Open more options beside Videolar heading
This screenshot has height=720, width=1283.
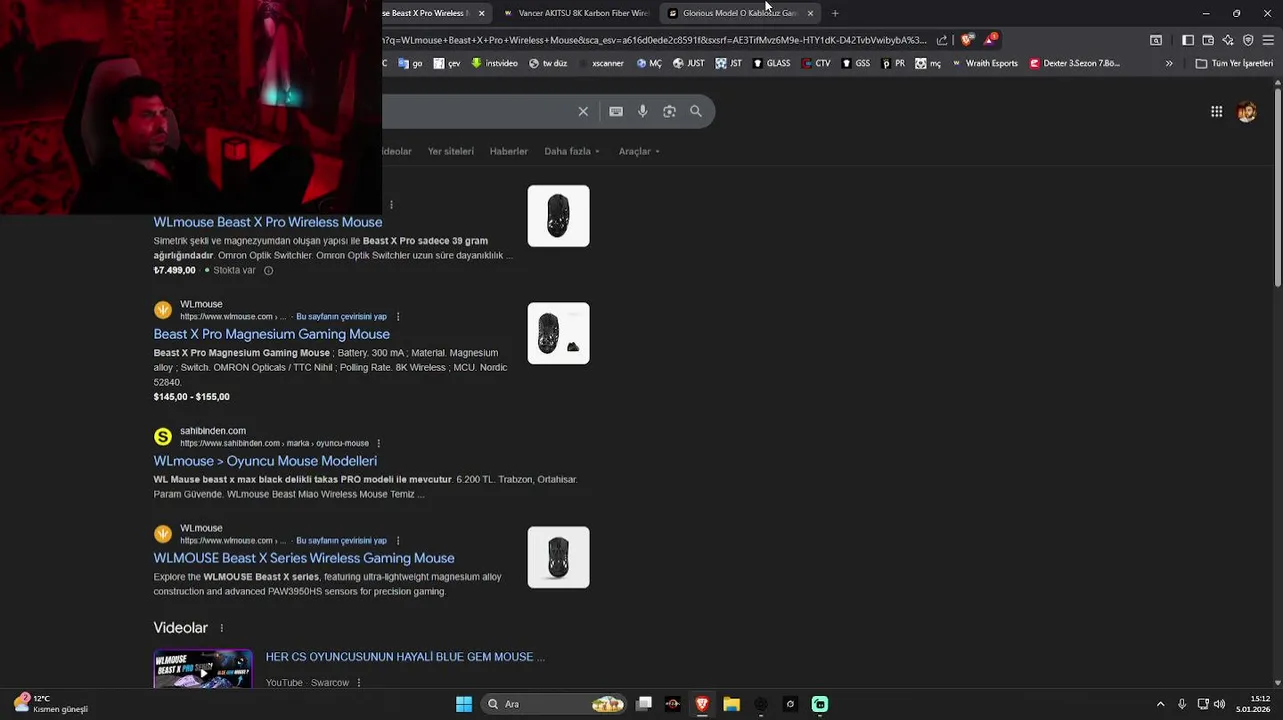(222, 628)
